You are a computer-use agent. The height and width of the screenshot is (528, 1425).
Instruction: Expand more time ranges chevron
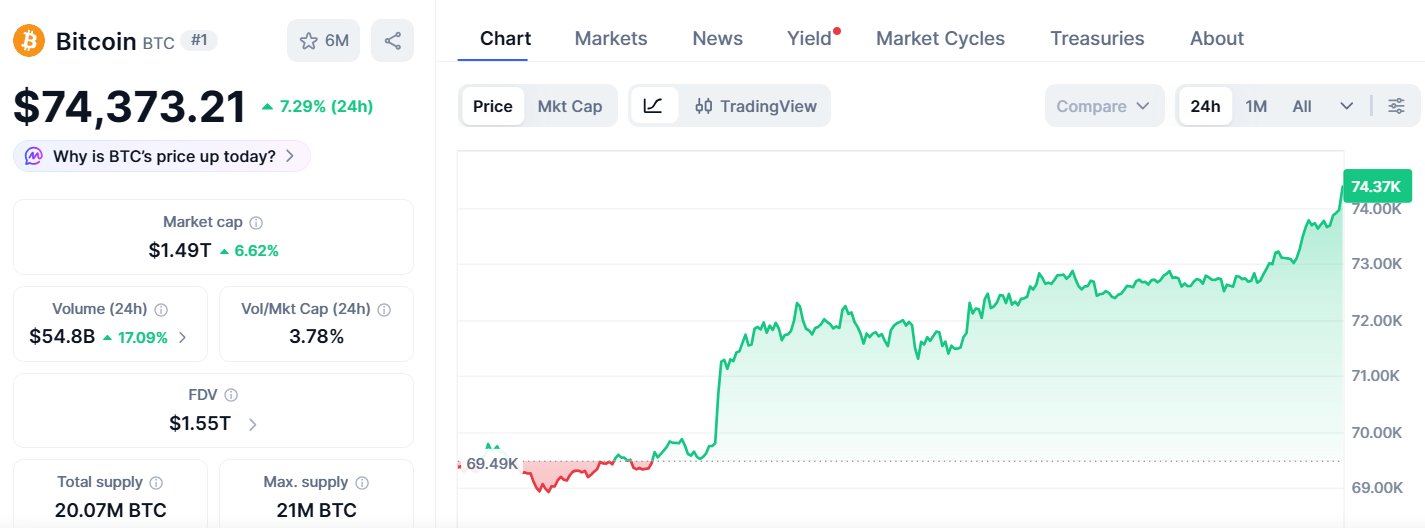pyautogui.click(x=1346, y=106)
